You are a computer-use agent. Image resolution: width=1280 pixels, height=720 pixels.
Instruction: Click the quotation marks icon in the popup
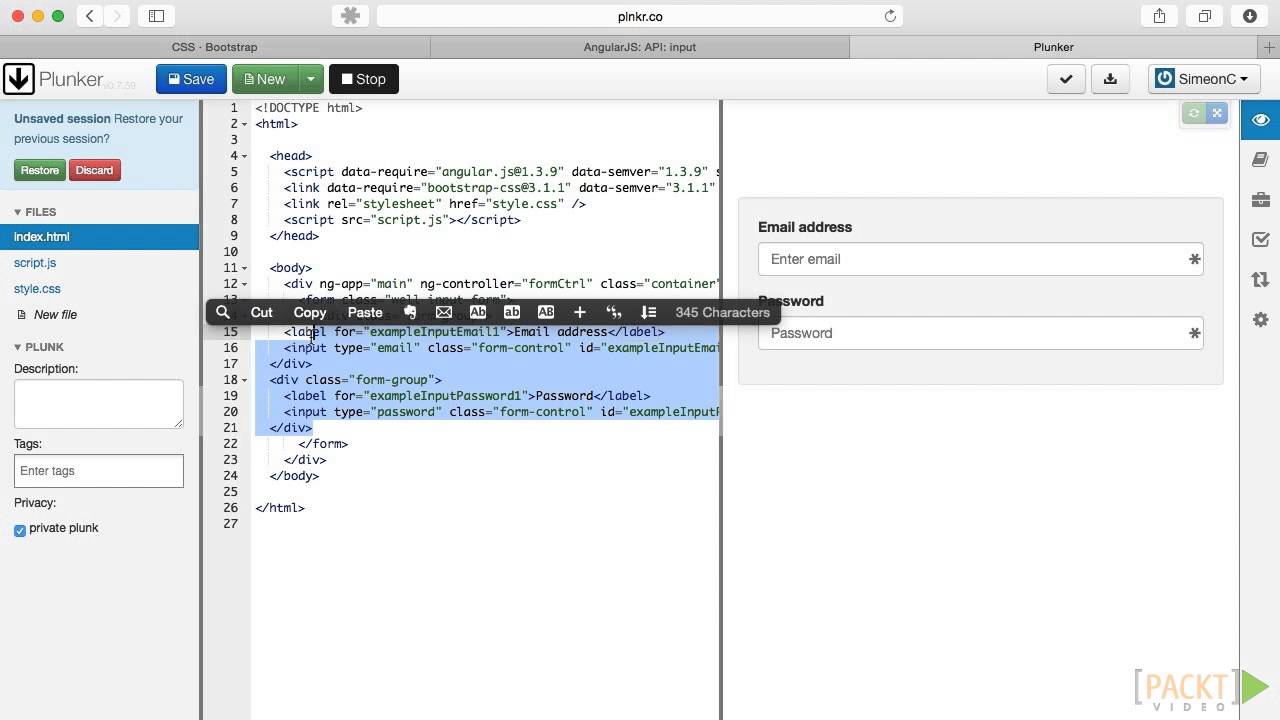click(x=614, y=312)
